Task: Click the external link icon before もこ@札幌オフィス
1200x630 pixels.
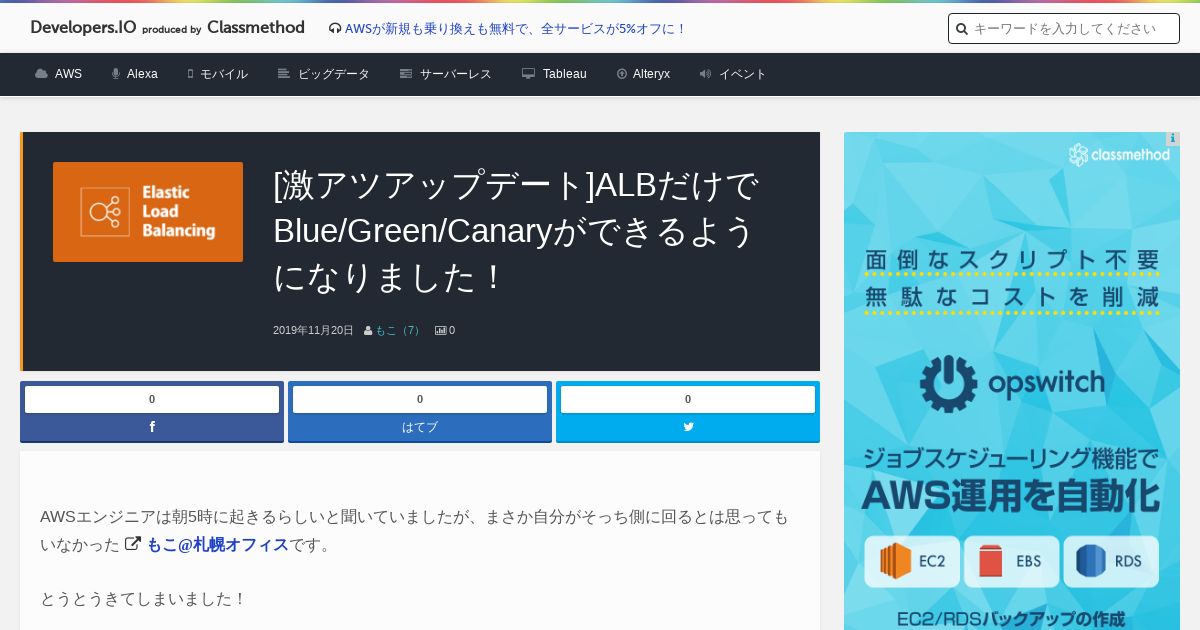Action: [x=133, y=544]
